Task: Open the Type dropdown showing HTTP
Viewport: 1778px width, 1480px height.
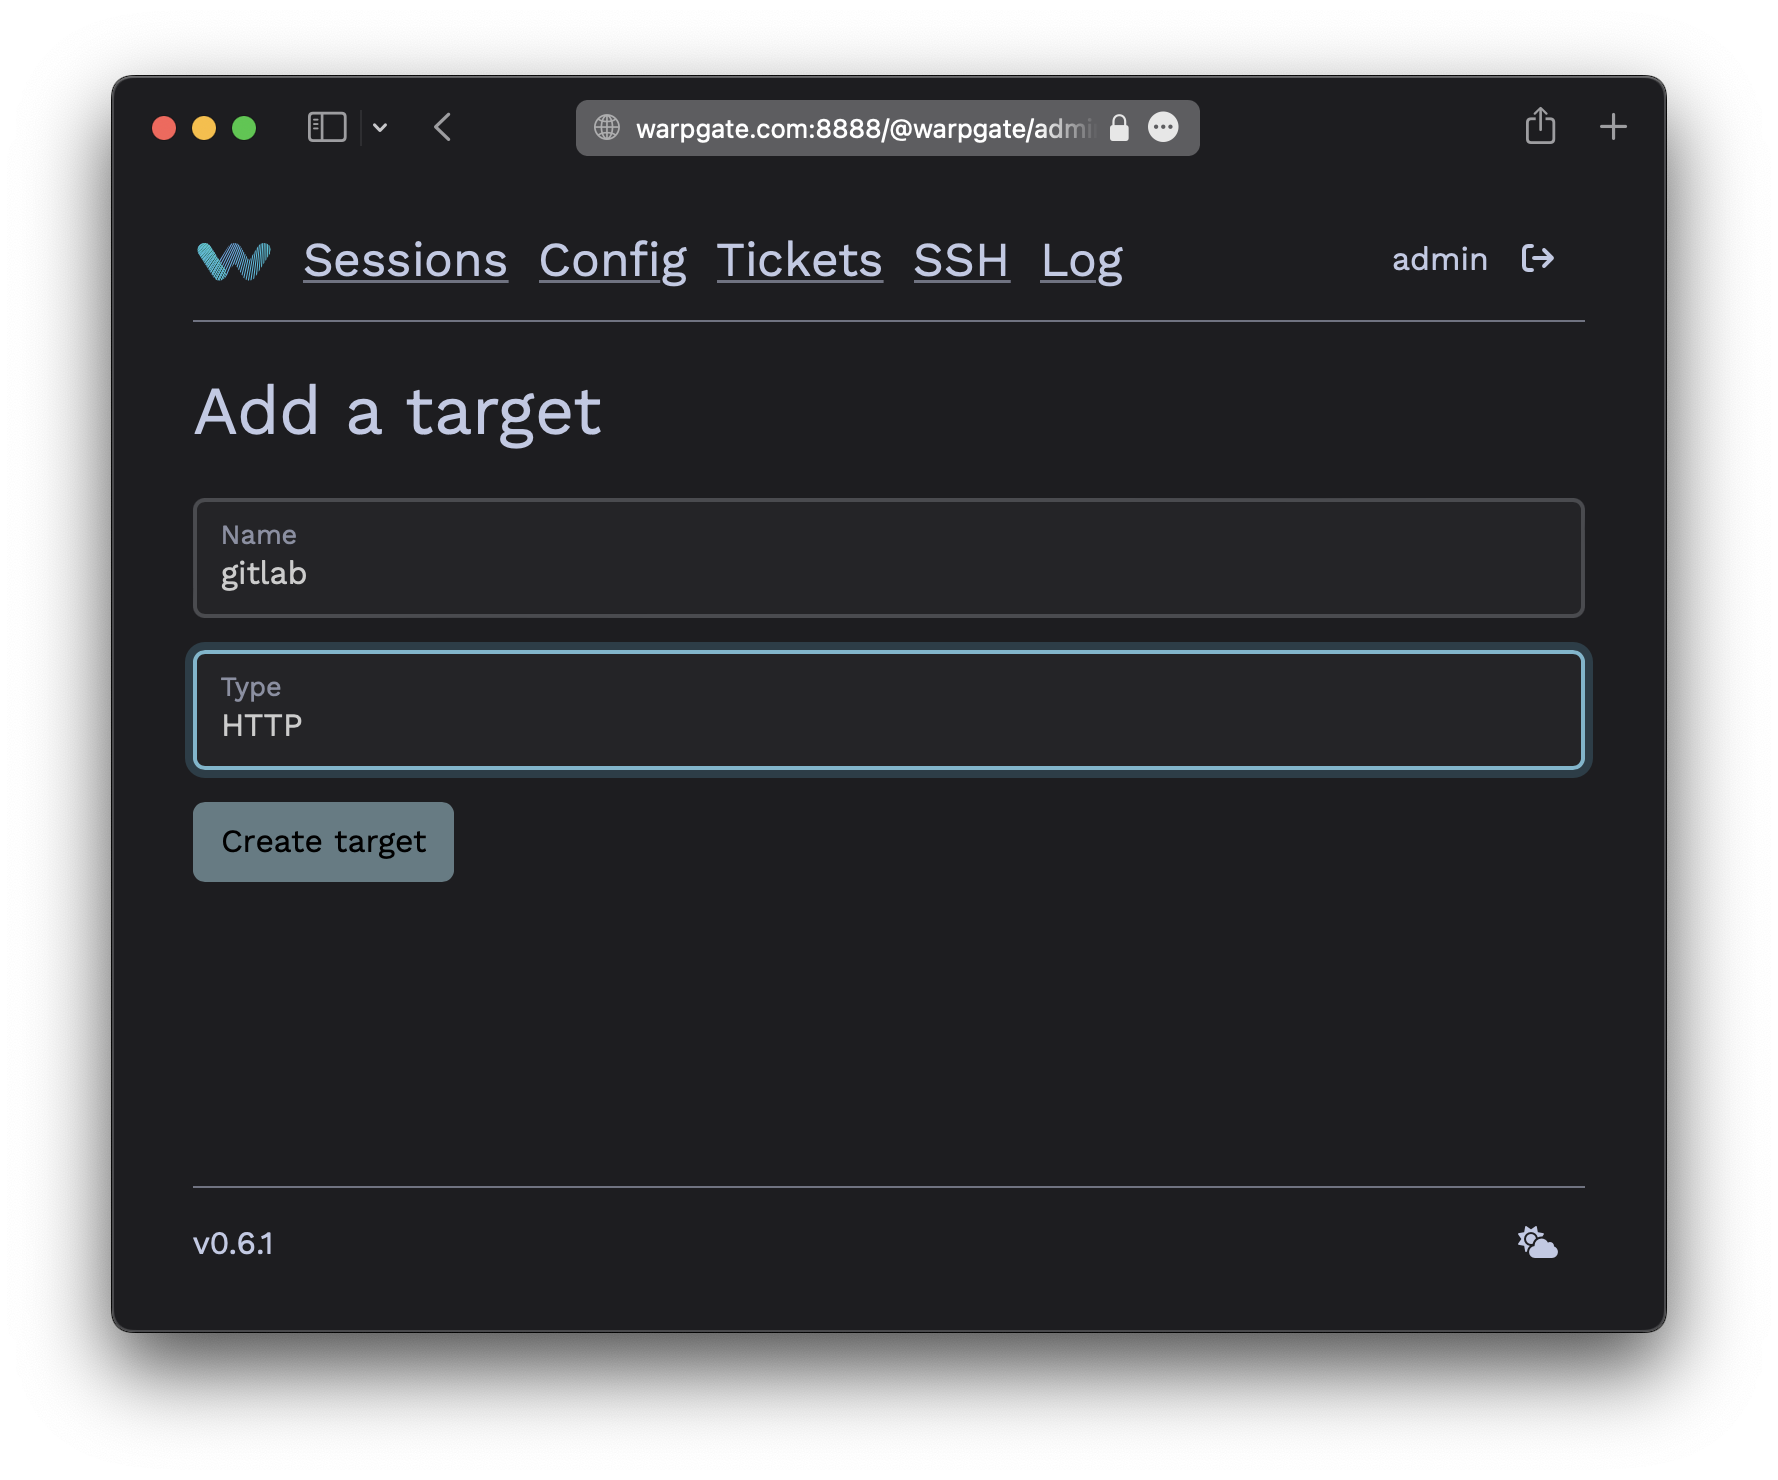Action: [889, 710]
